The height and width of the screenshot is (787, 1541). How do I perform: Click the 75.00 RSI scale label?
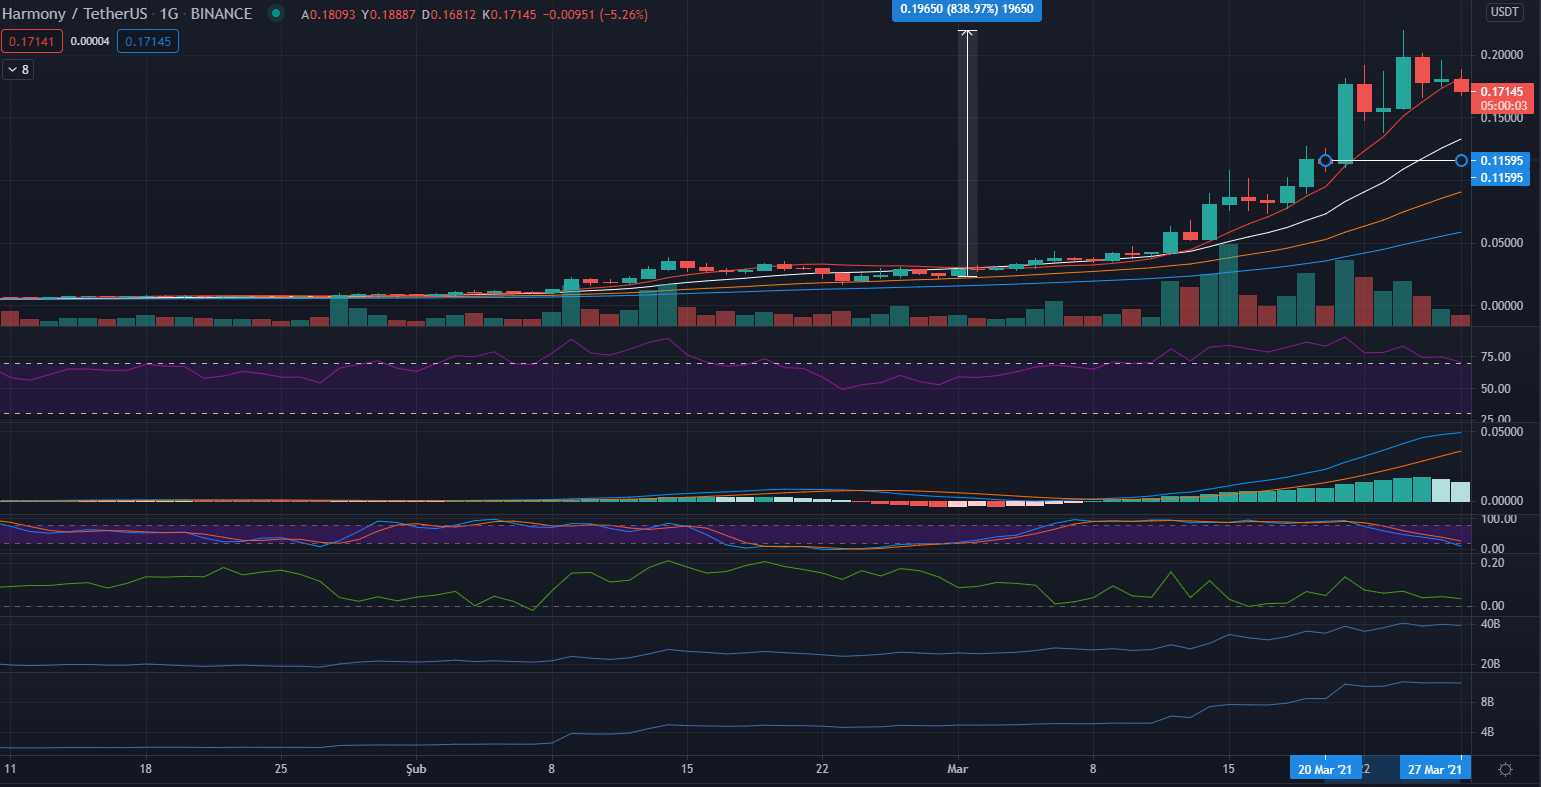pos(1496,357)
